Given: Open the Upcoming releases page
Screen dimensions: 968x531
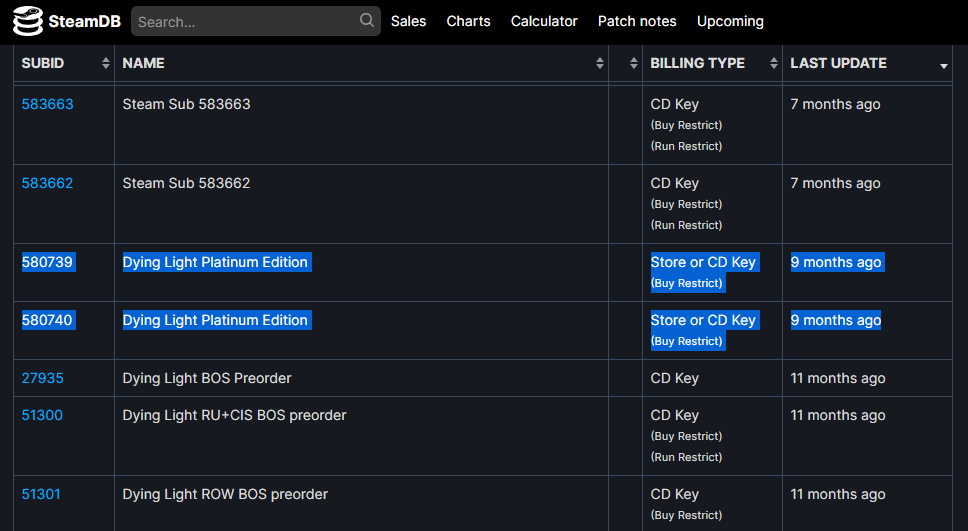Looking at the screenshot, I should (730, 22).
